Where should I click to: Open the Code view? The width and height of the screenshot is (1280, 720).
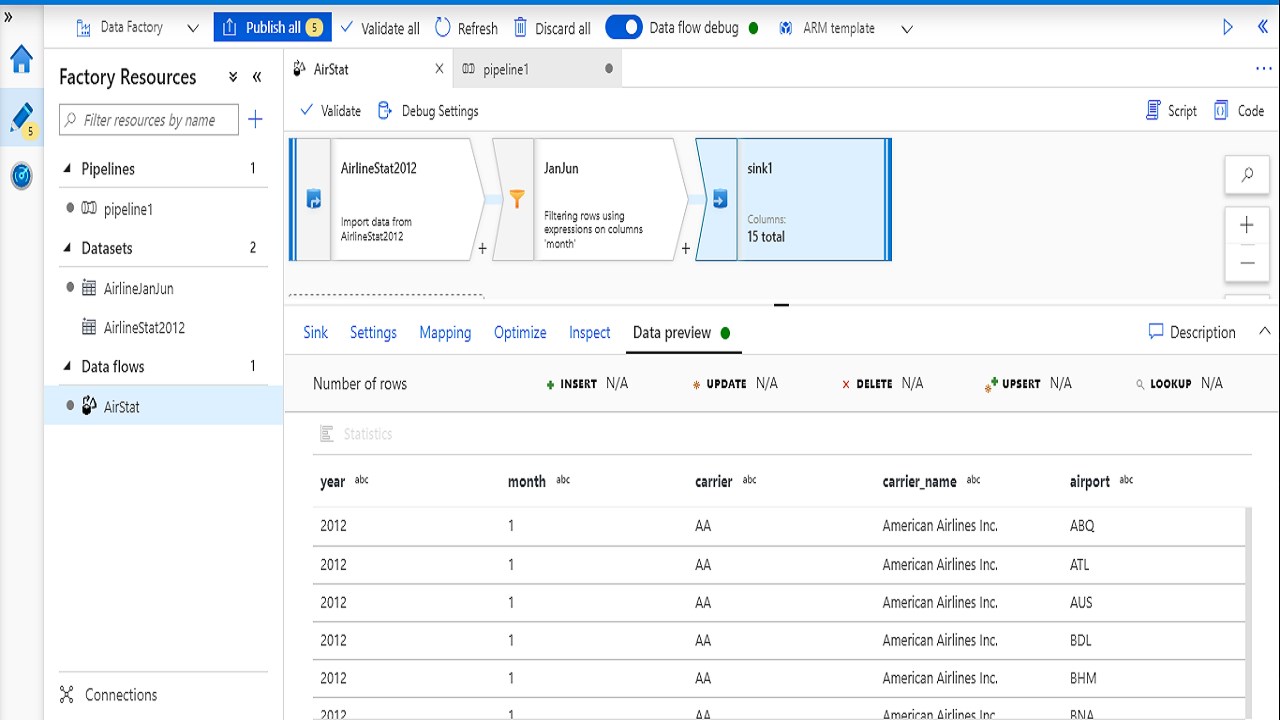point(1239,111)
